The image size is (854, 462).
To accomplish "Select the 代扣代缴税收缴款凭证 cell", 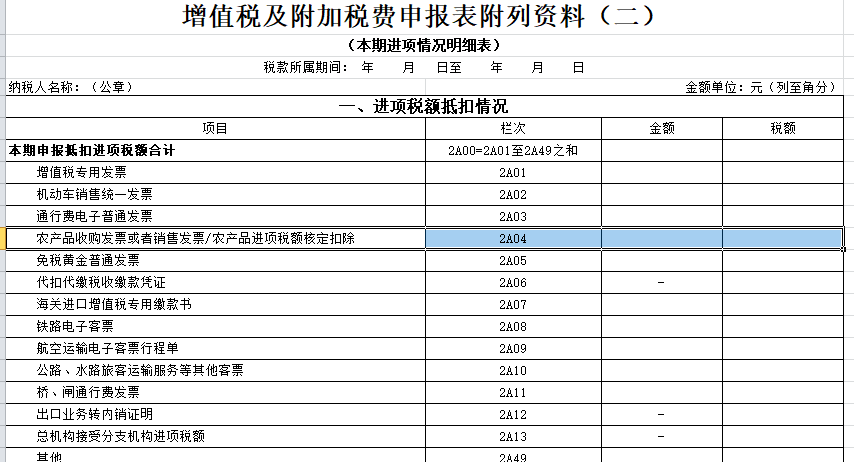I will click(x=215, y=282).
